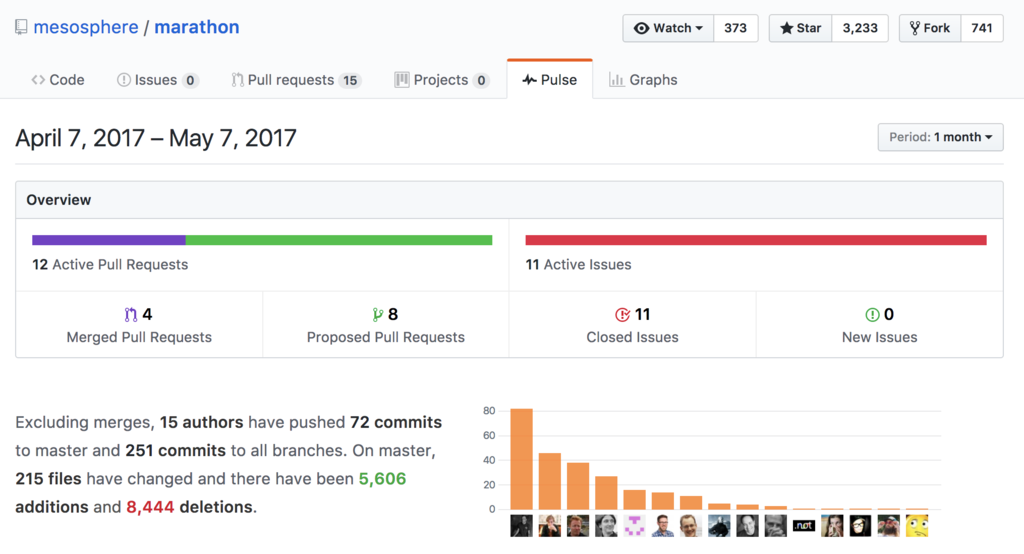
Task: Click the 'April 7, 2017 – May 7, 2017' heading
Action: (x=156, y=138)
